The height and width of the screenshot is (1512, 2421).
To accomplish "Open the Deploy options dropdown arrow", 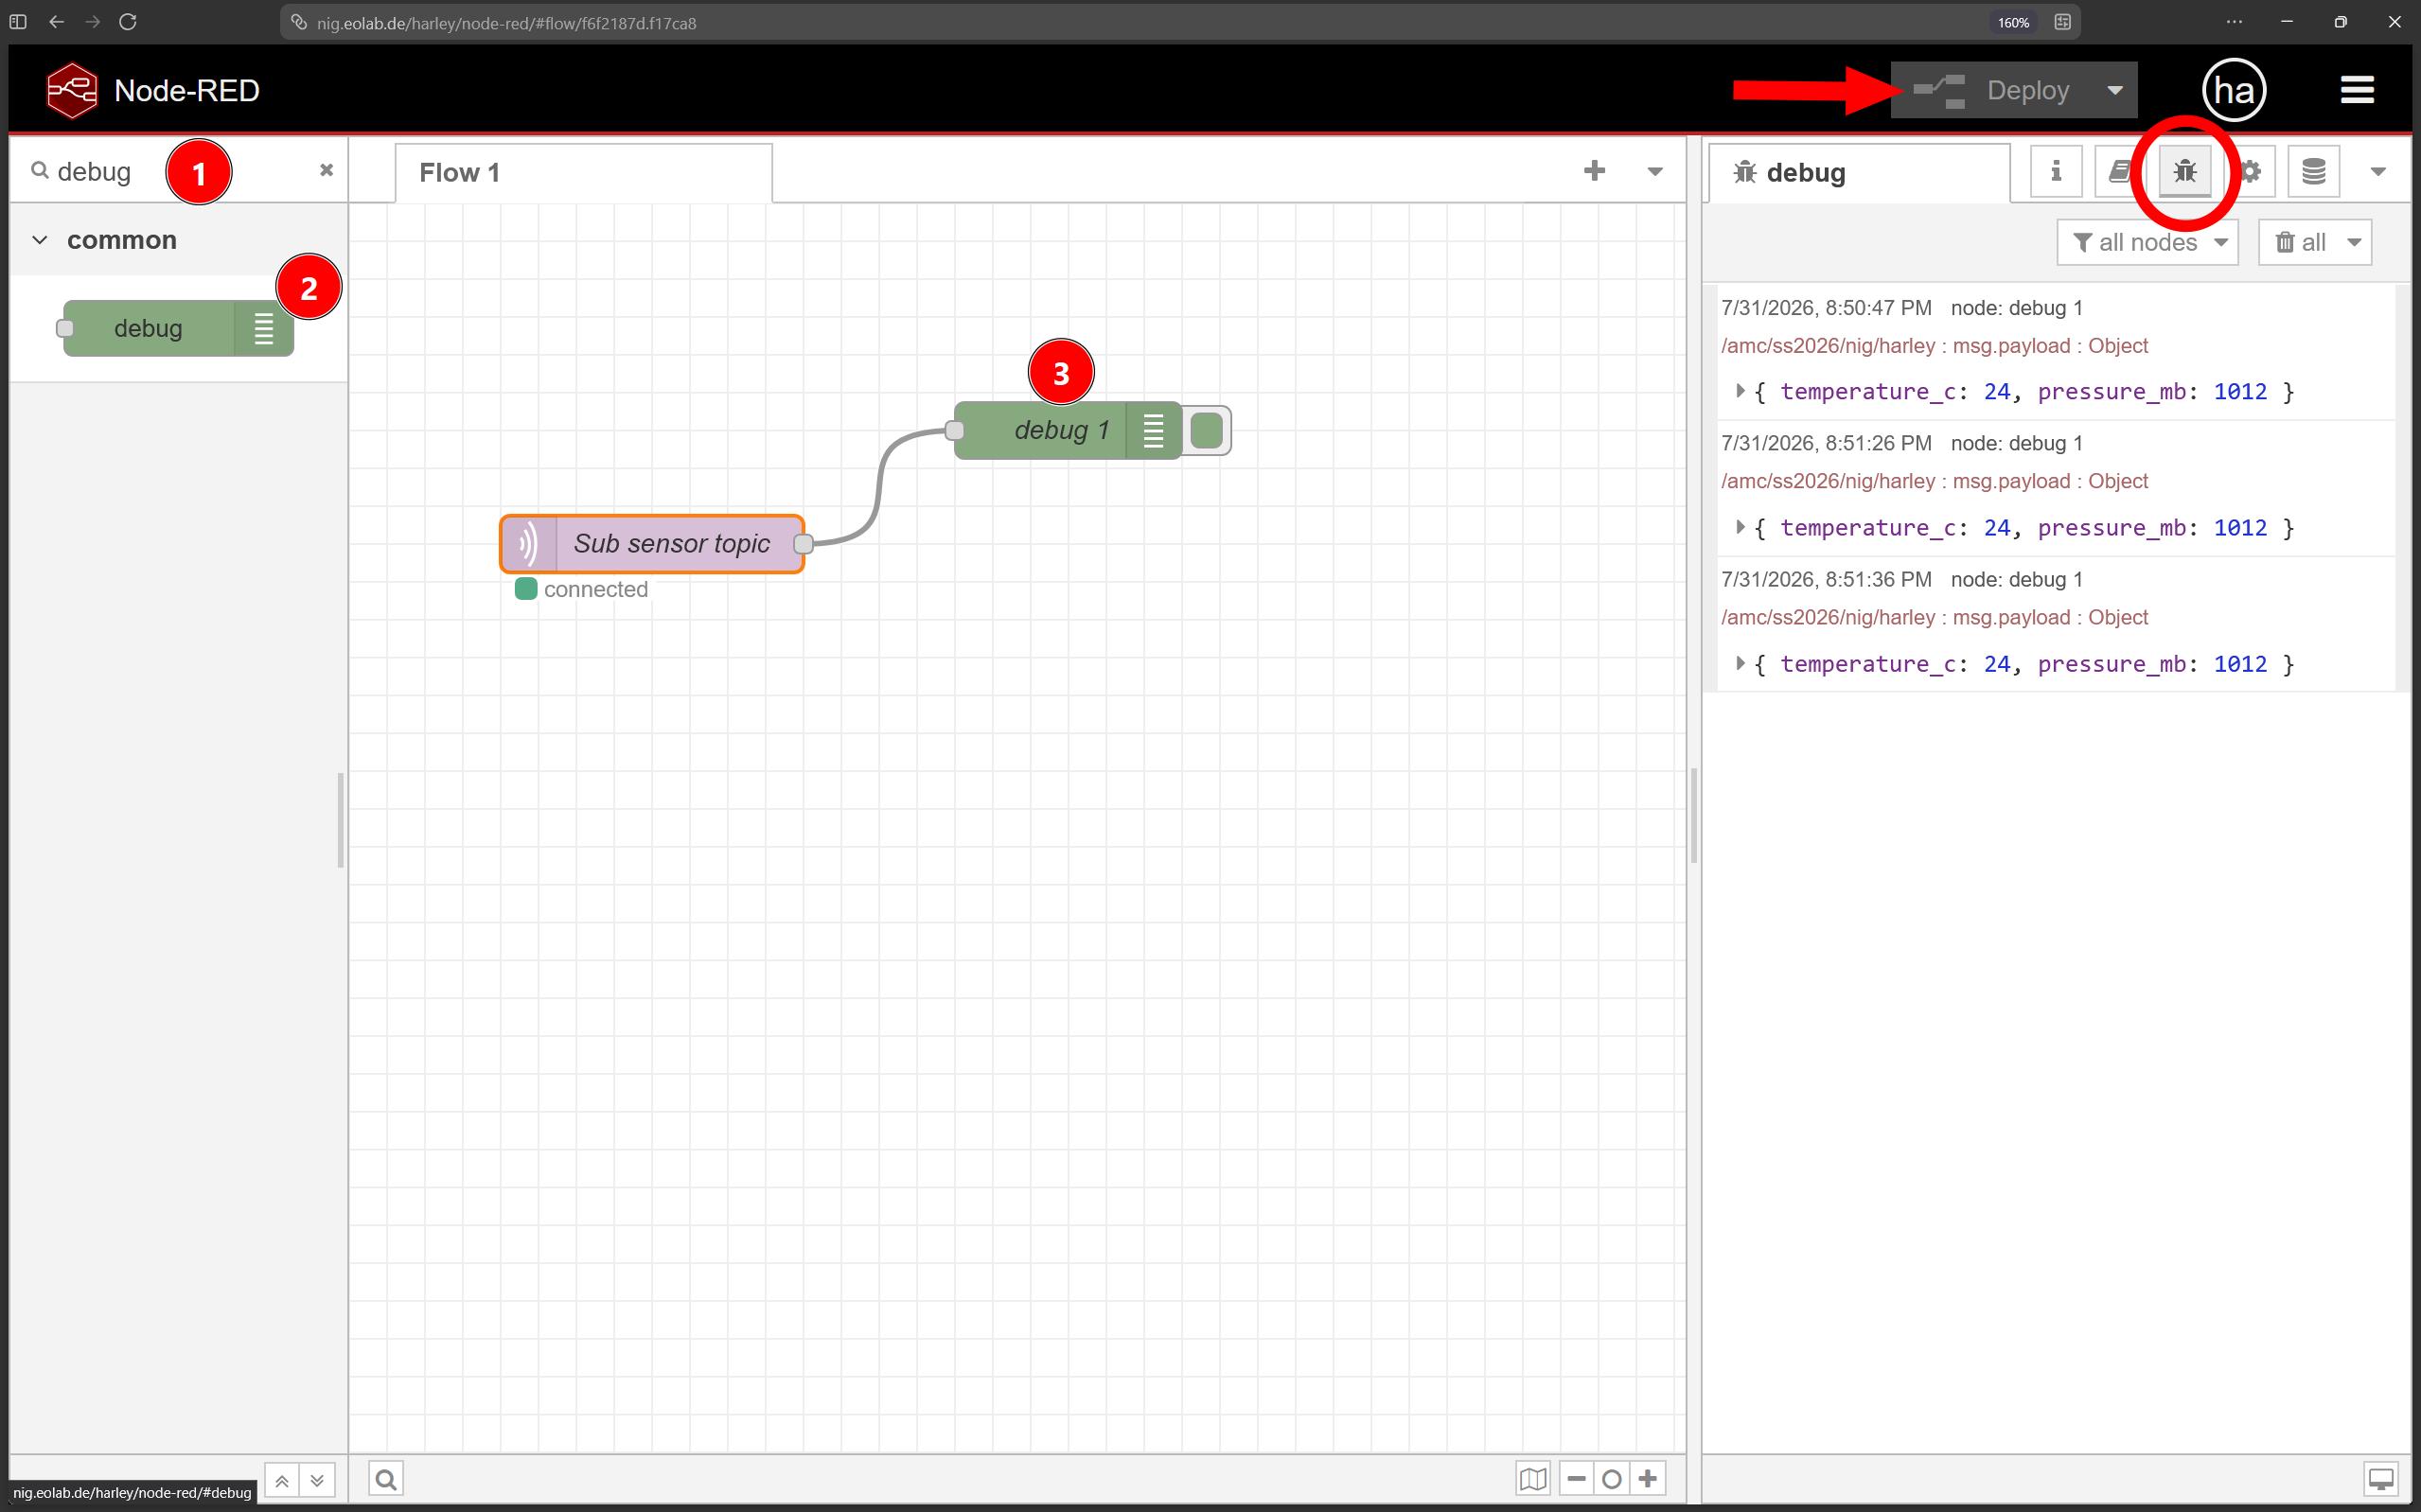I will (2115, 90).
